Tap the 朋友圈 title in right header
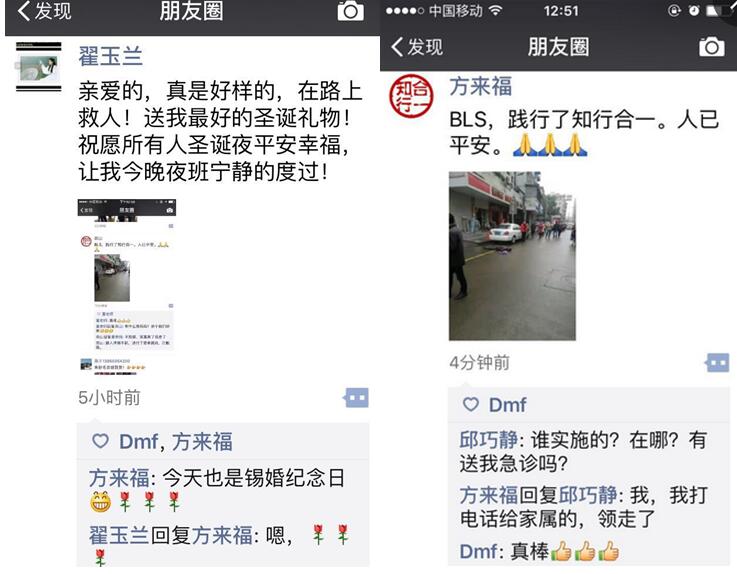The width and height of the screenshot is (737, 574). point(558,47)
